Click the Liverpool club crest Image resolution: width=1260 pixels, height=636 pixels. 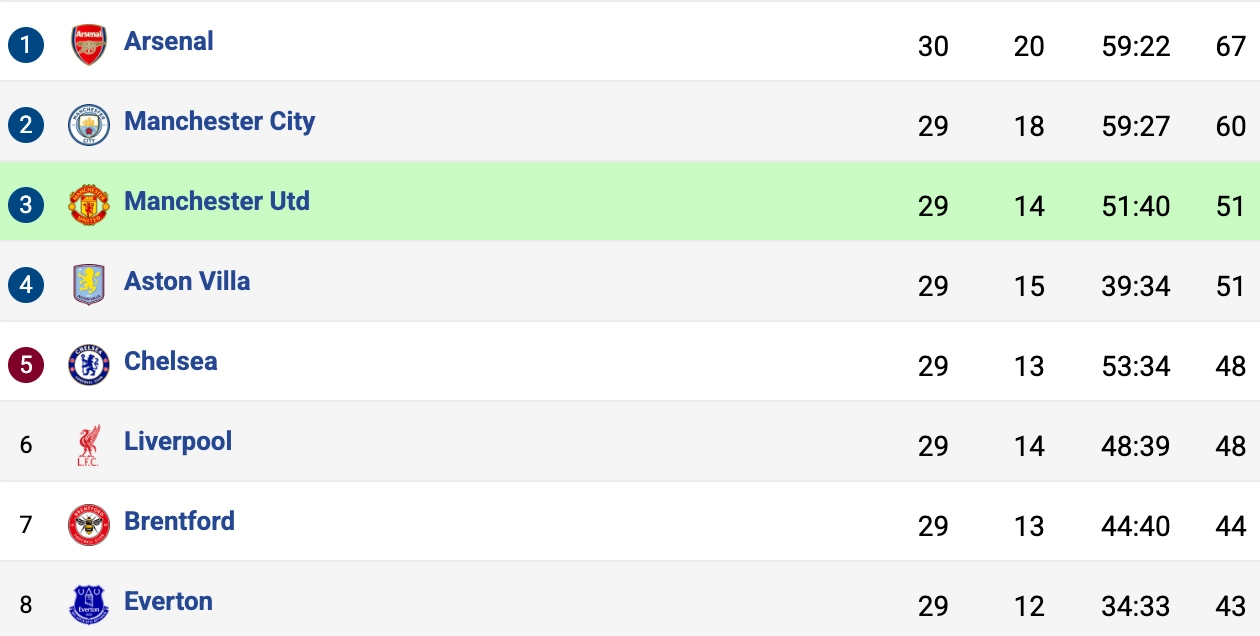pos(89,445)
